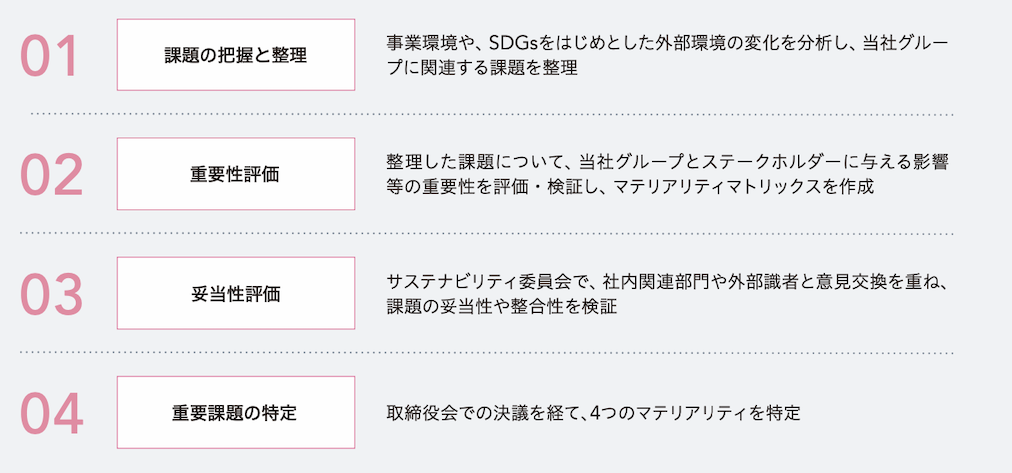Click the line 課題の妥当性や整合性を検証
This screenshot has width=1012, height=473.
point(501,306)
